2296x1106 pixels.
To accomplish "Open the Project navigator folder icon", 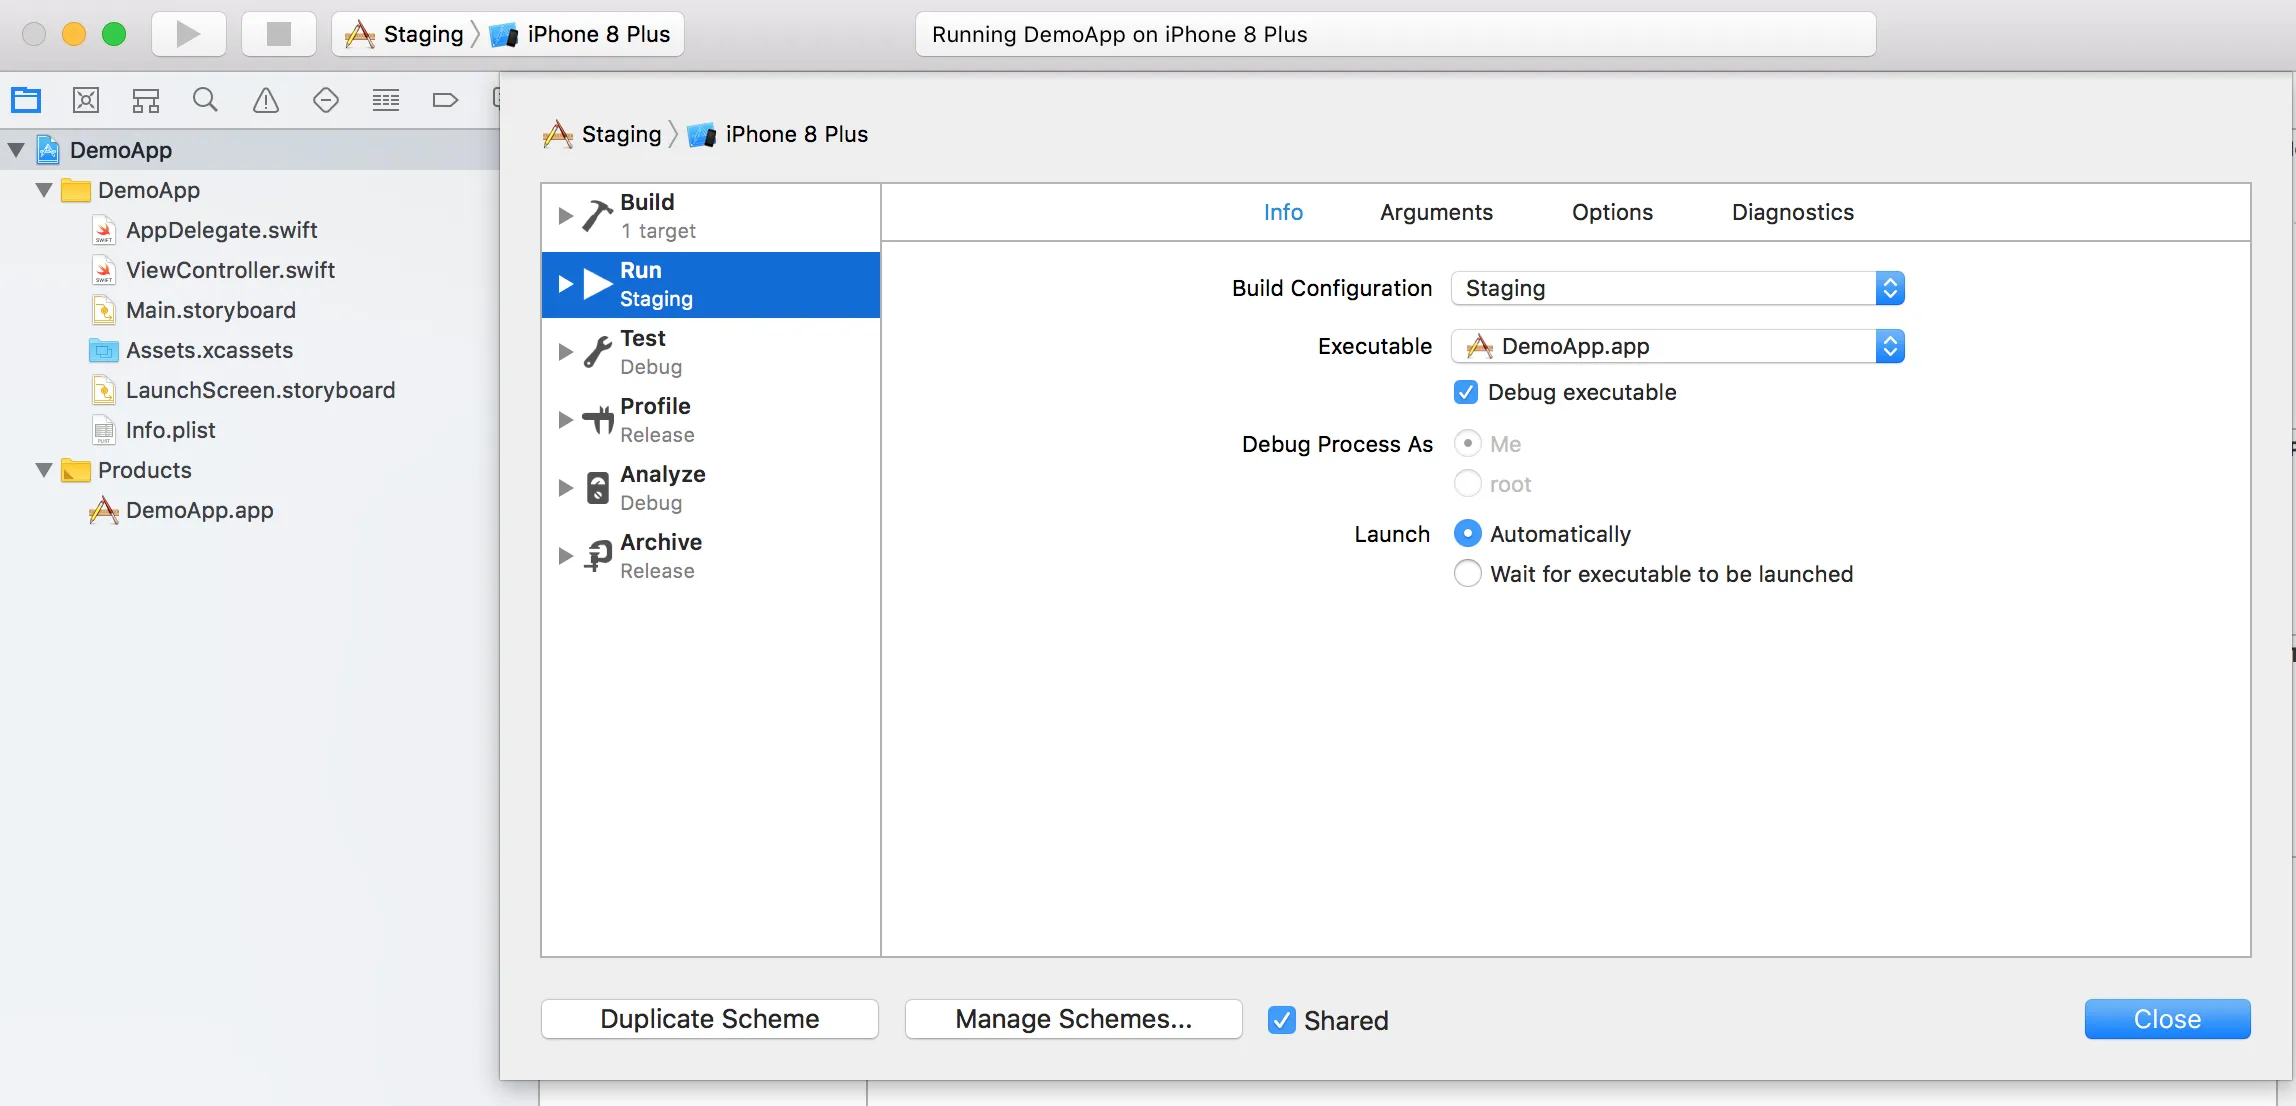I will (26, 100).
